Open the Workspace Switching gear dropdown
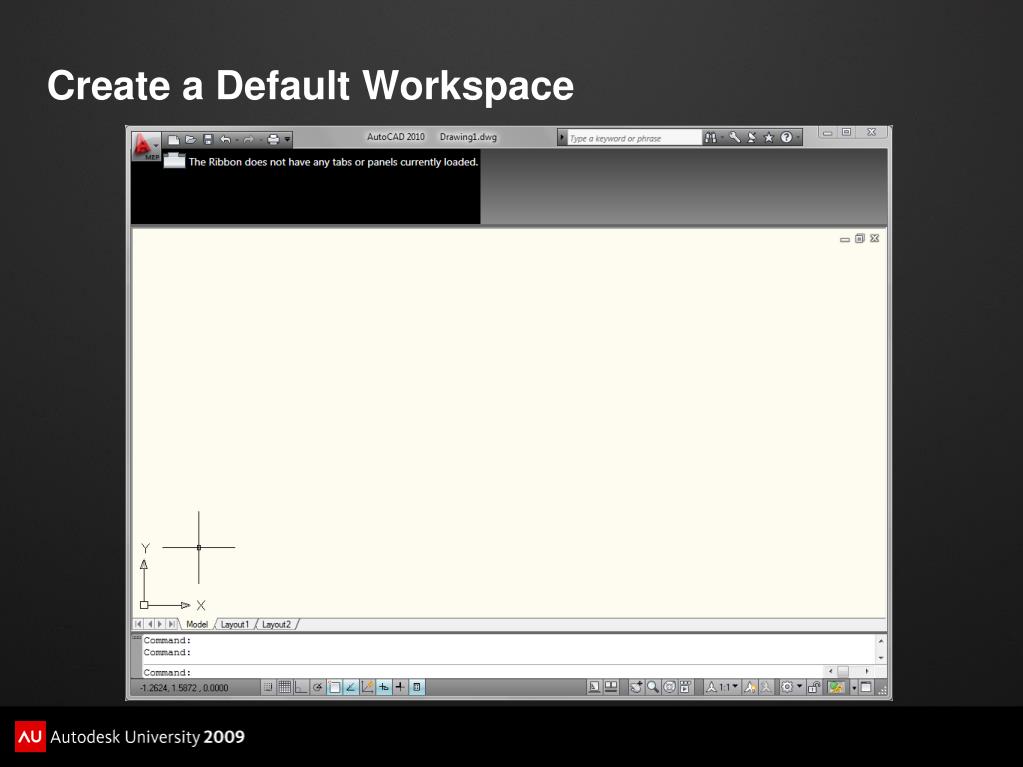1023x767 pixels. [x=790, y=687]
